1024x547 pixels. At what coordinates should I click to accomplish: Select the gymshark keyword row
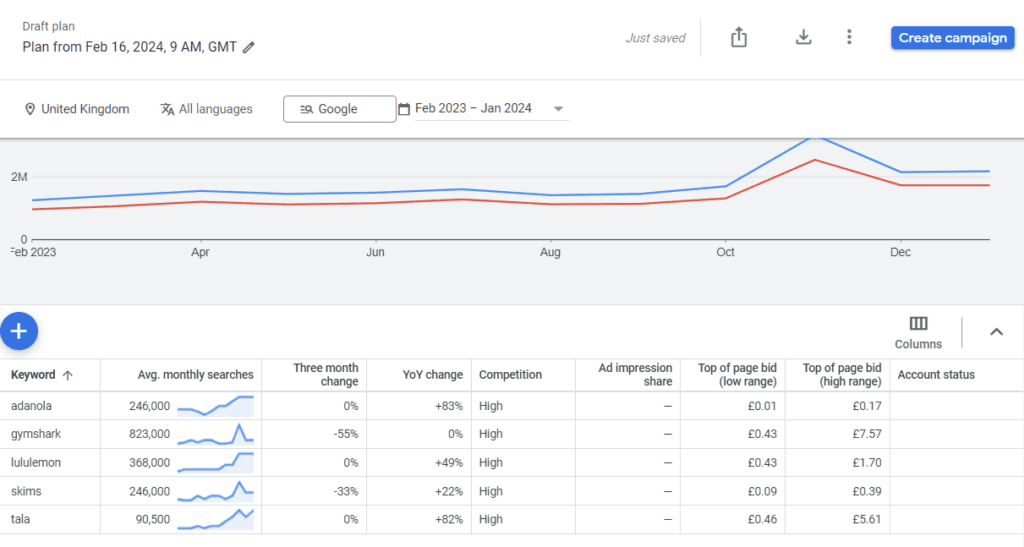(x=35, y=434)
